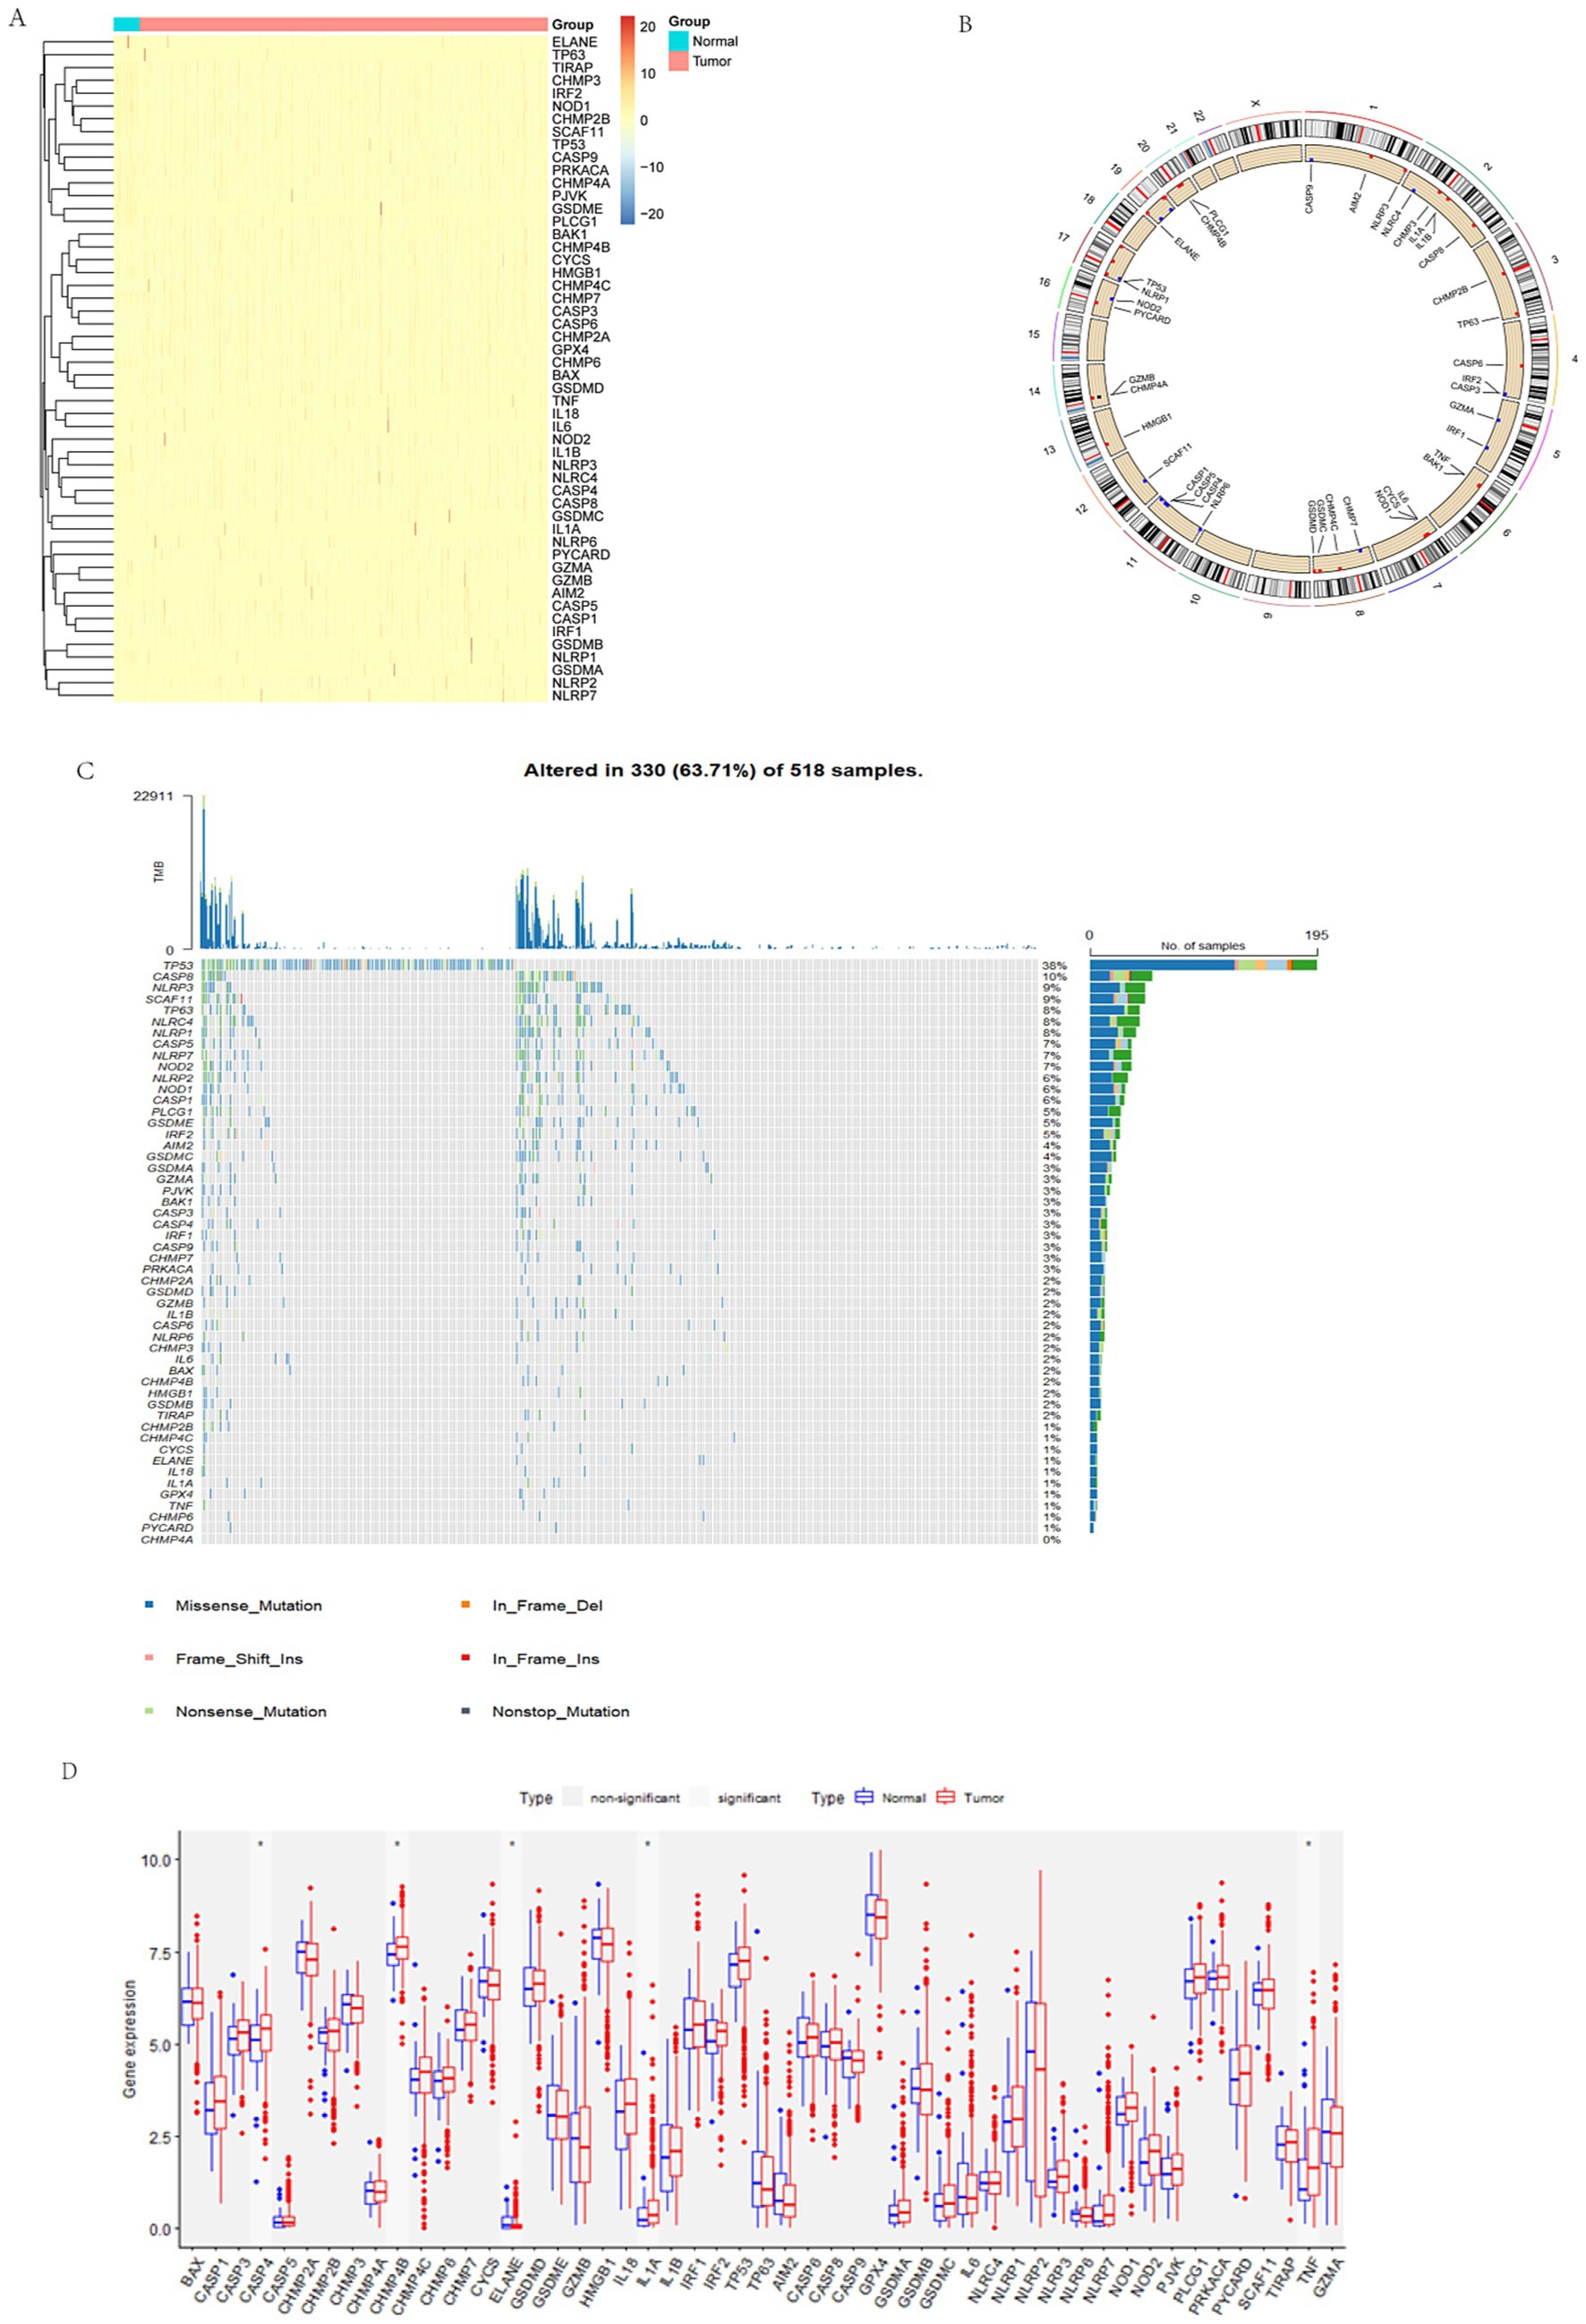Click ELANE gene label in panel A heatmap

[574, 42]
